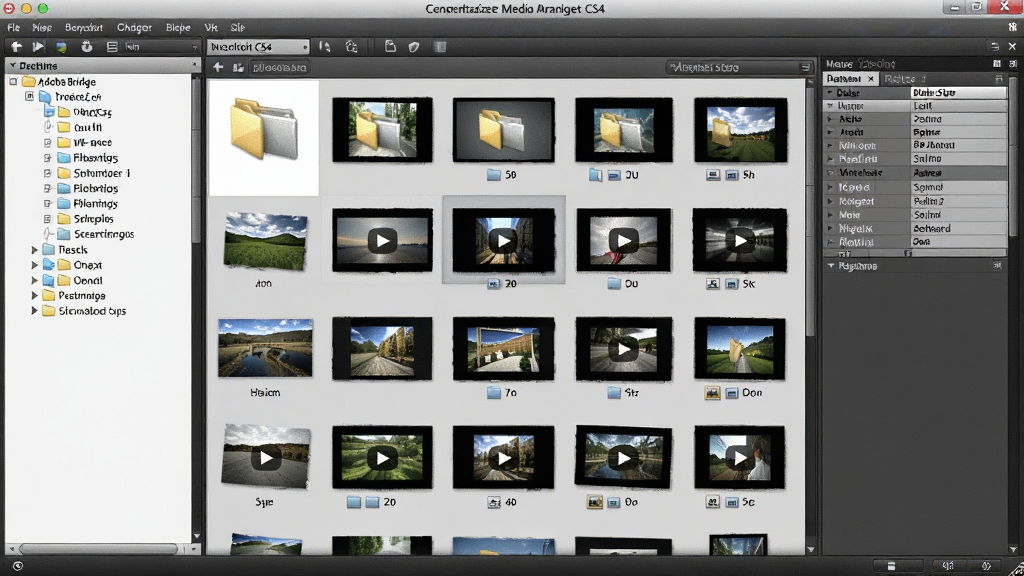Image resolution: width=1024 pixels, height=576 pixels.
Task: Open the panel menu icon on the Patreet tab row
Action: (x=999, y=78)
